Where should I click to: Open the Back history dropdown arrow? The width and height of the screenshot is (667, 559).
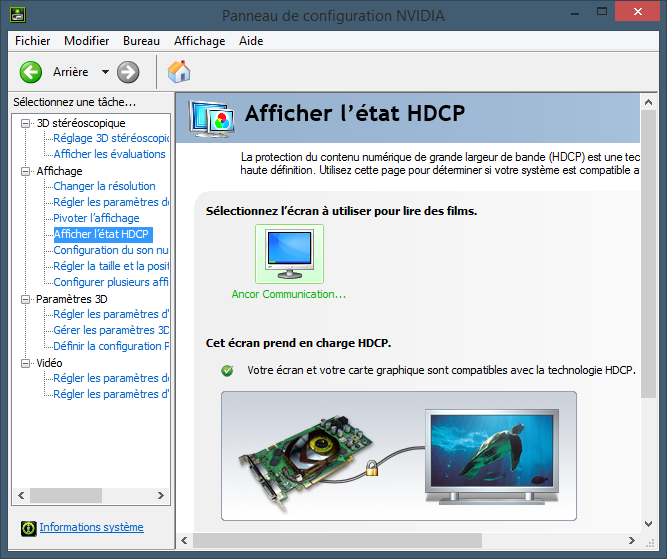[x=105, y=72]
